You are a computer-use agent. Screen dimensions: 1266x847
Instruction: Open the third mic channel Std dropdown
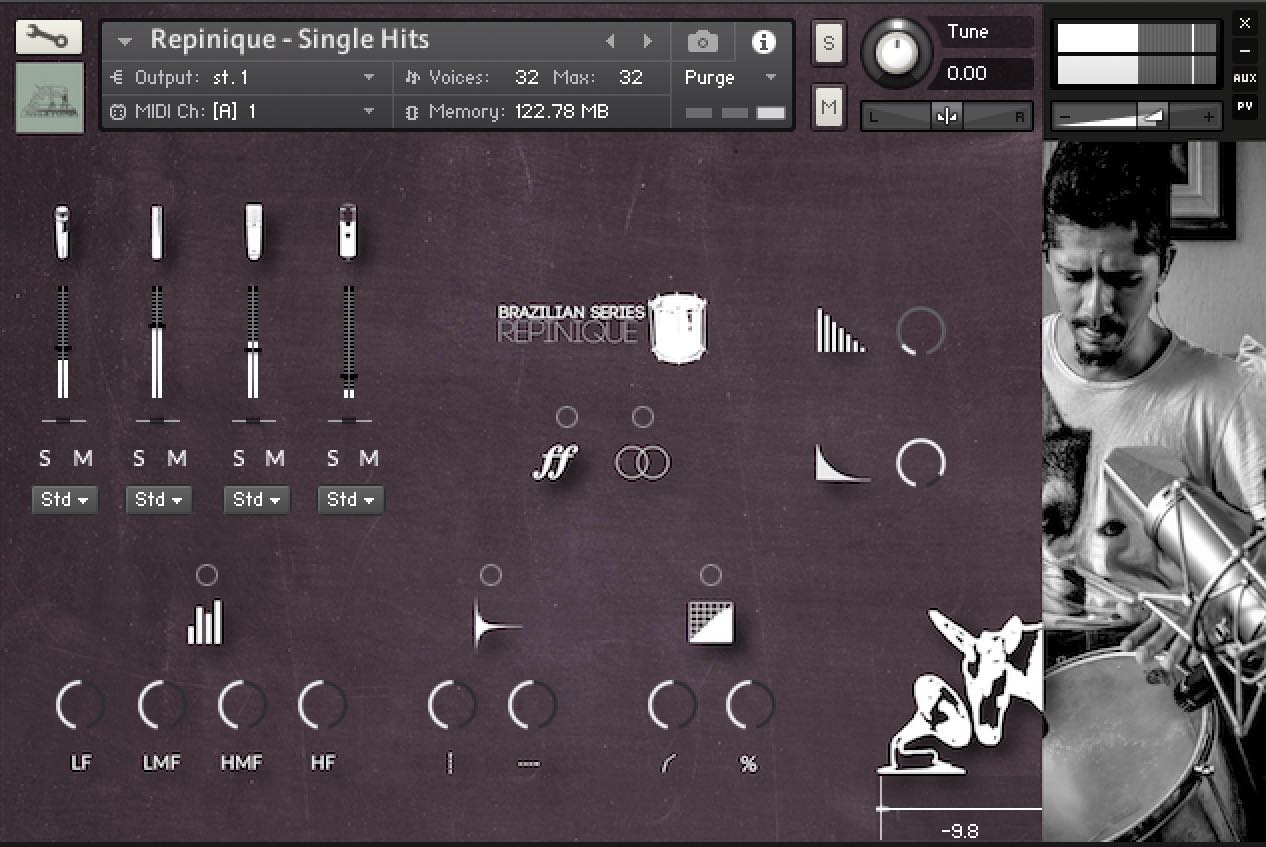[x=257, y=499]
